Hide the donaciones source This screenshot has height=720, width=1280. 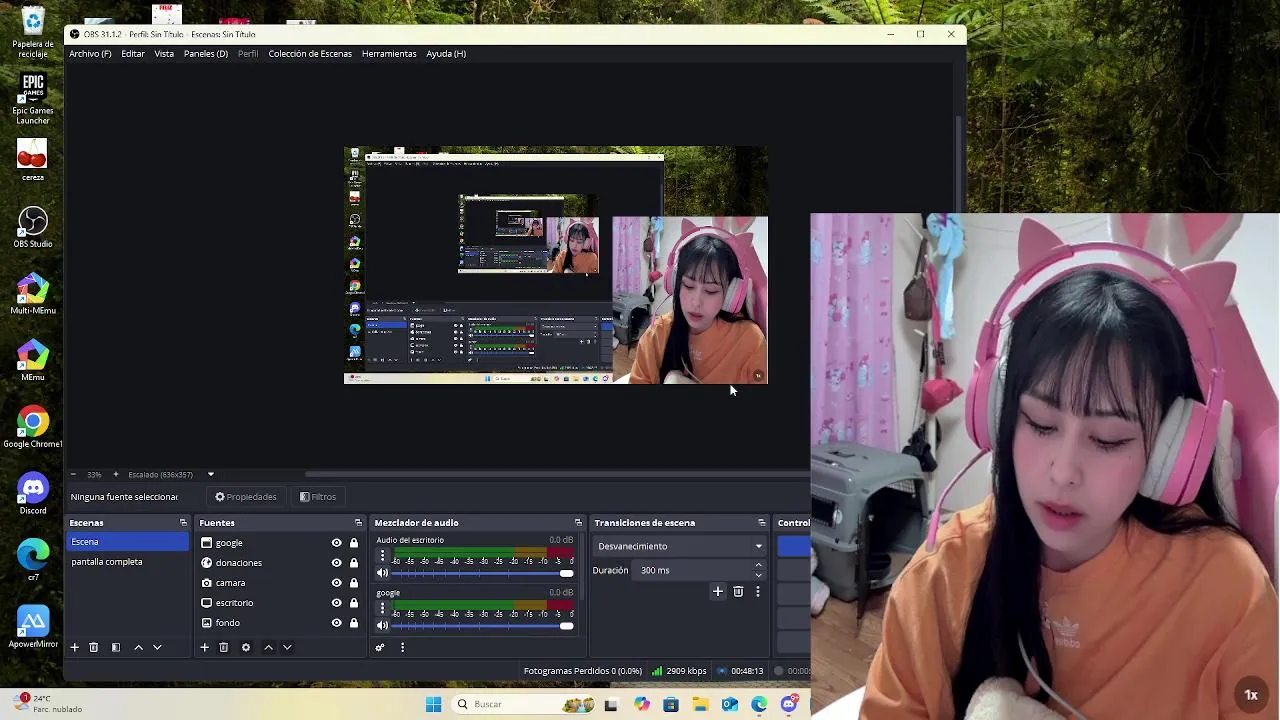(336, 563)
